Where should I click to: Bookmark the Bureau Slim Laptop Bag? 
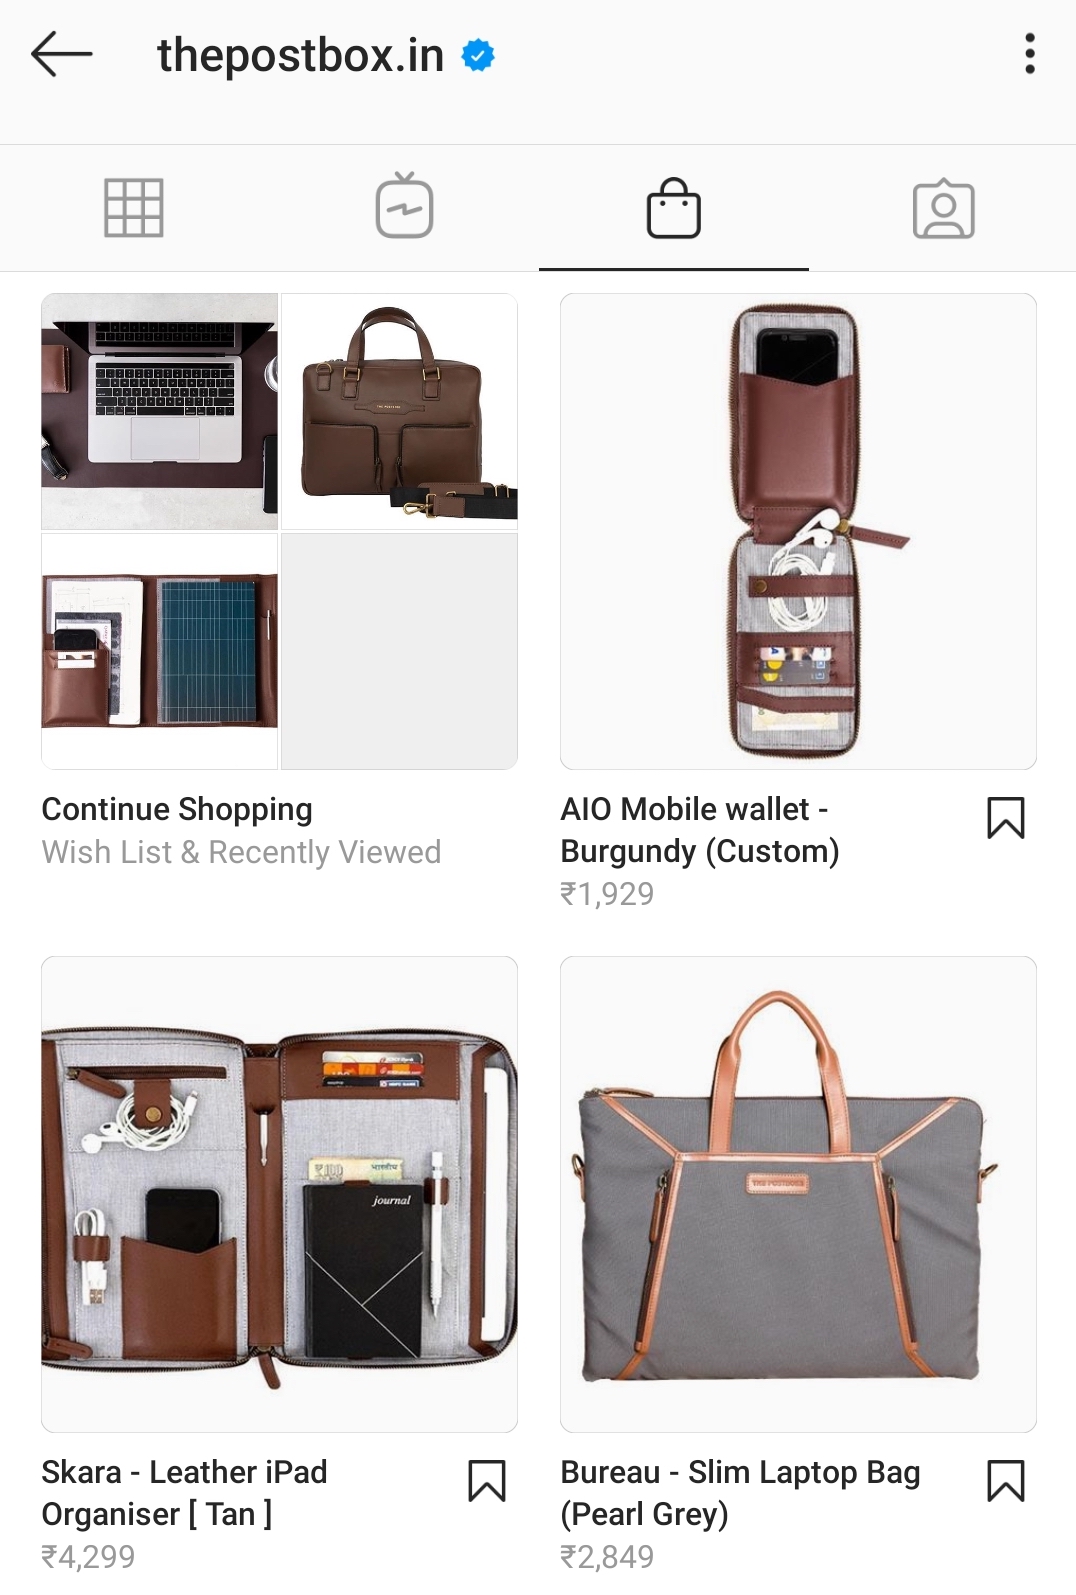click(x=1006, y=1481)
